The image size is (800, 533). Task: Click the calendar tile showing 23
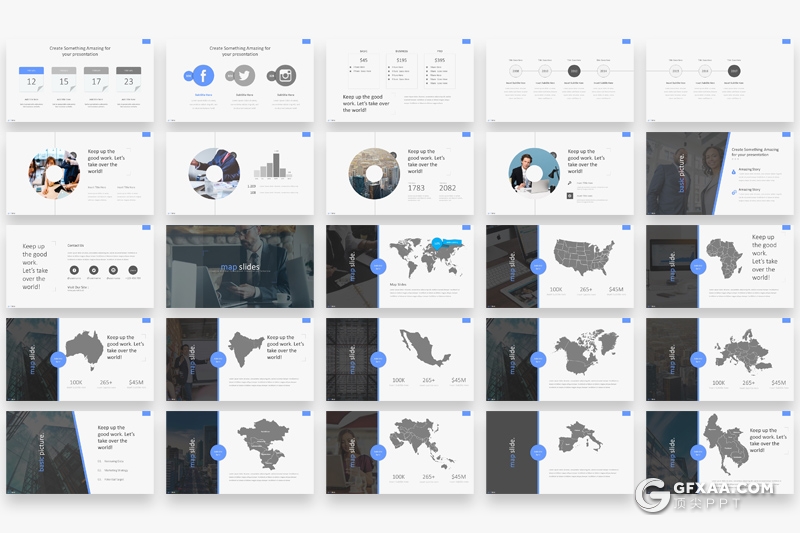click(128, 80)
